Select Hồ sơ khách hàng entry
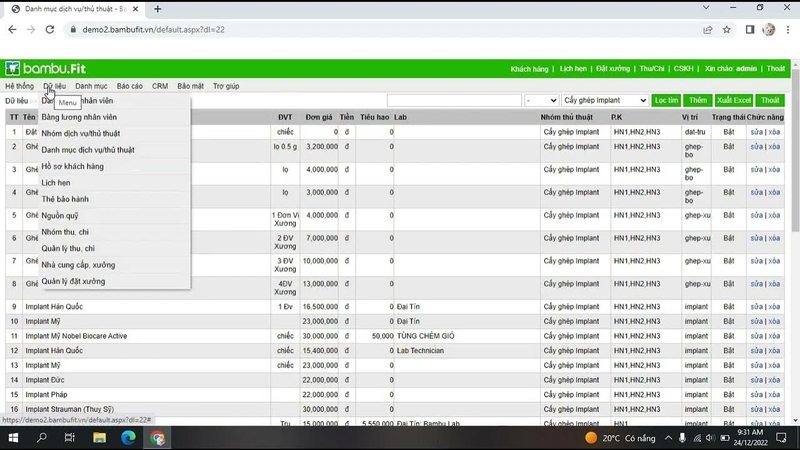Screen dimensions: 800x450 click(72, 166)
